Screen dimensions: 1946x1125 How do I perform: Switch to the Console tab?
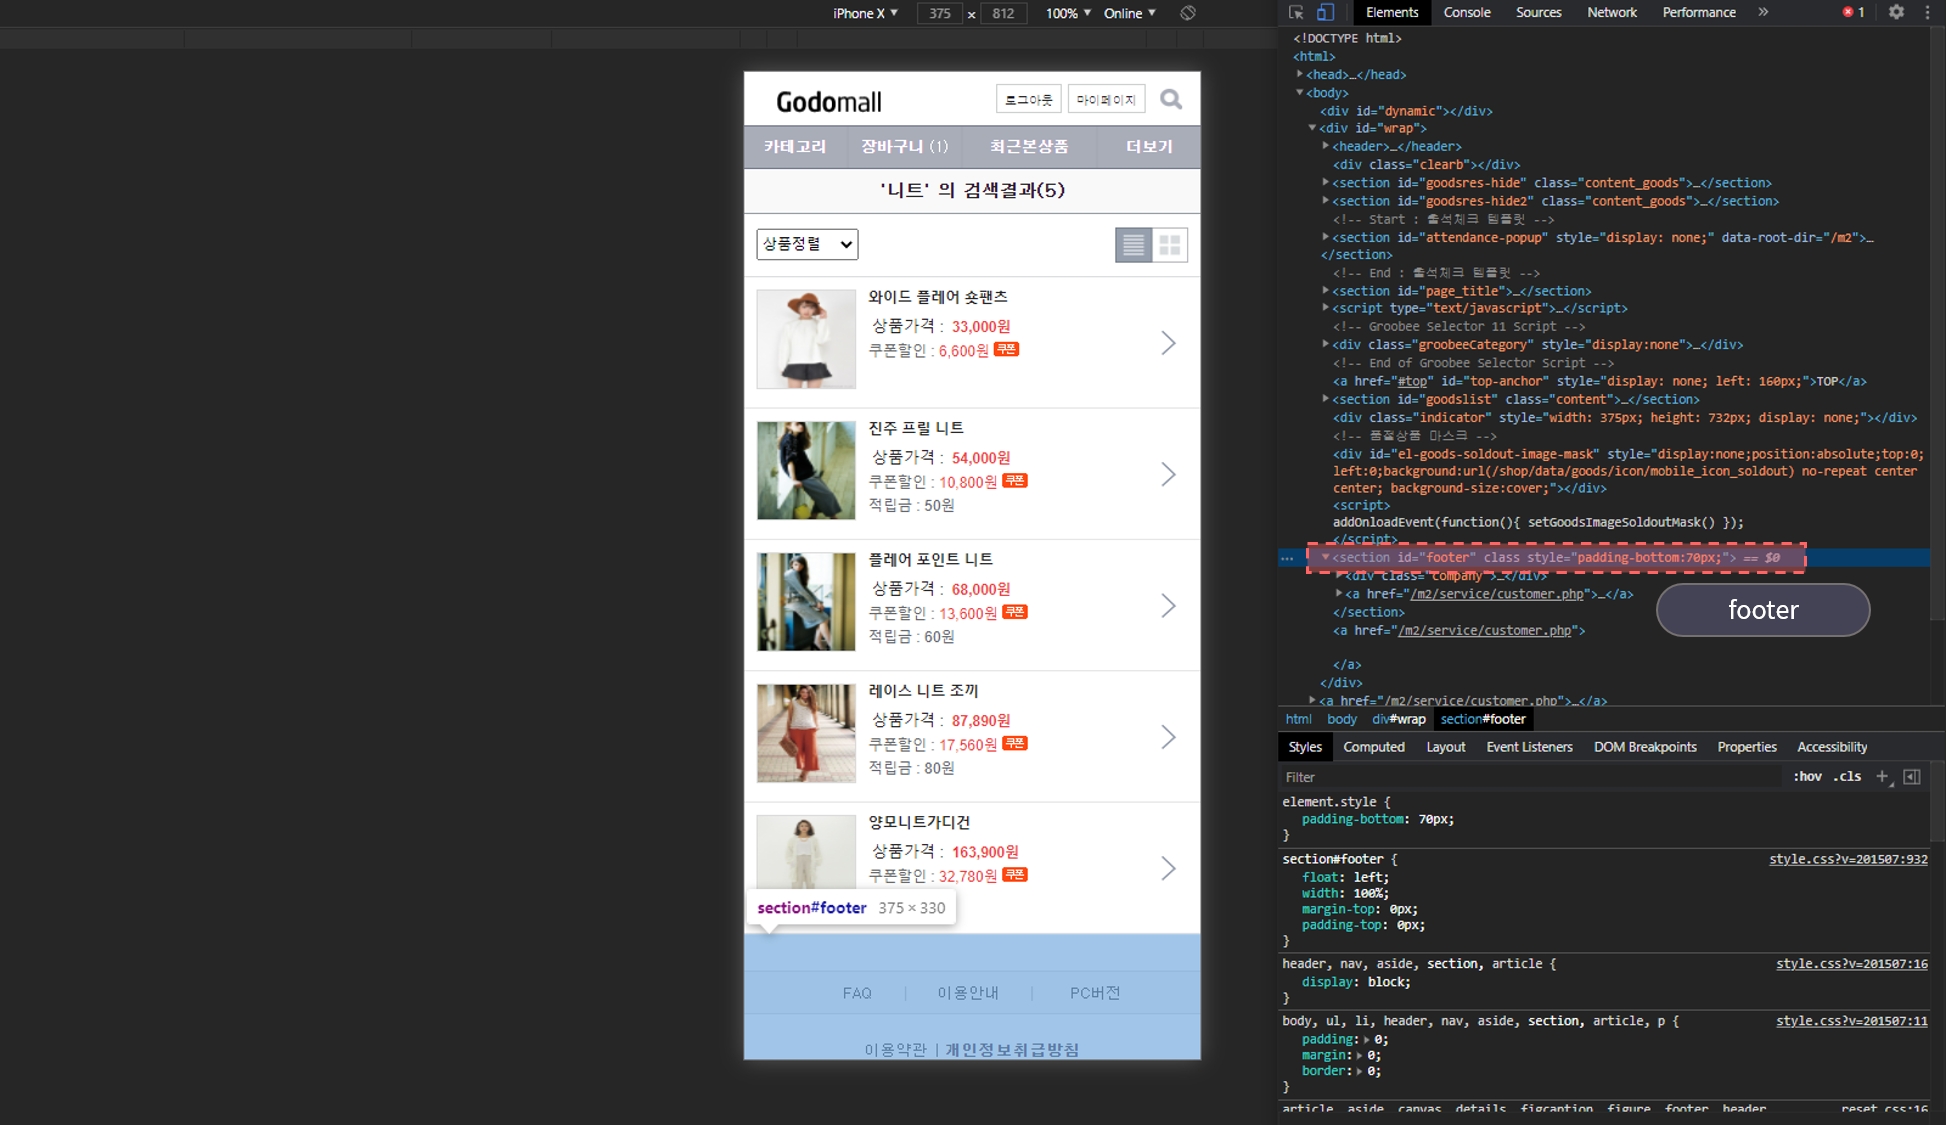point(1466,12)
